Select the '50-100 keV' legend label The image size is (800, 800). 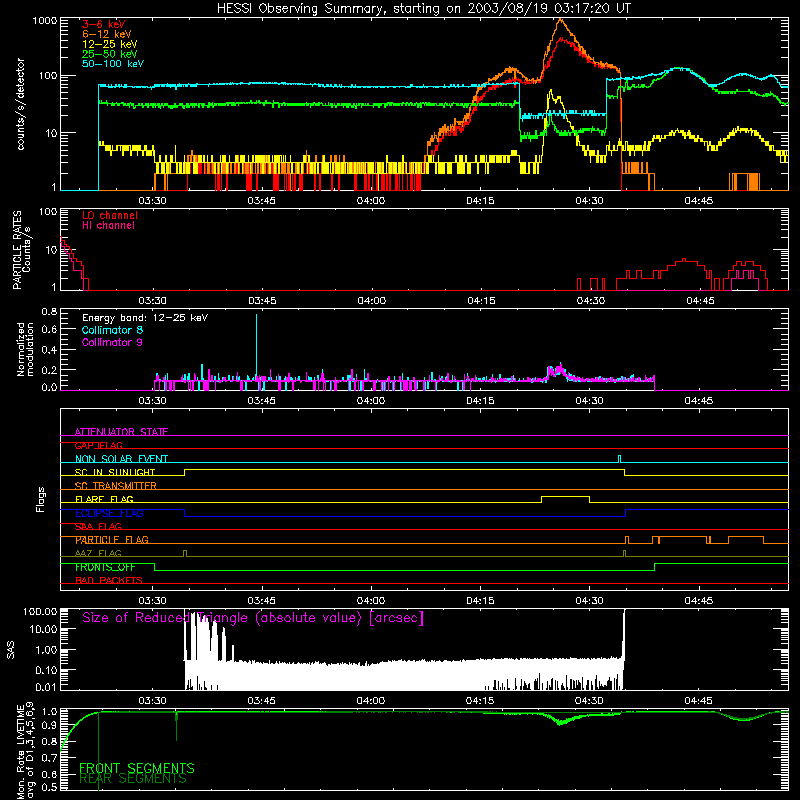113,64
